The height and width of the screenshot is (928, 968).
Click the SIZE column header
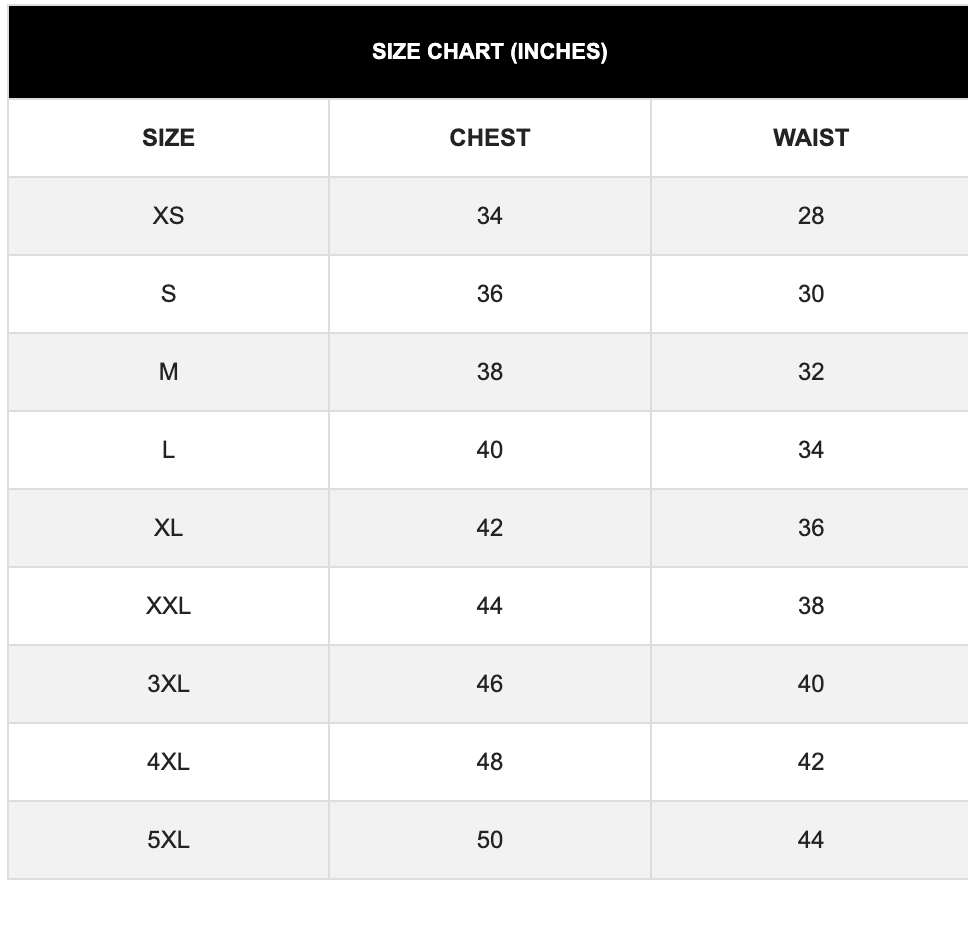click(x=168, y=138)
